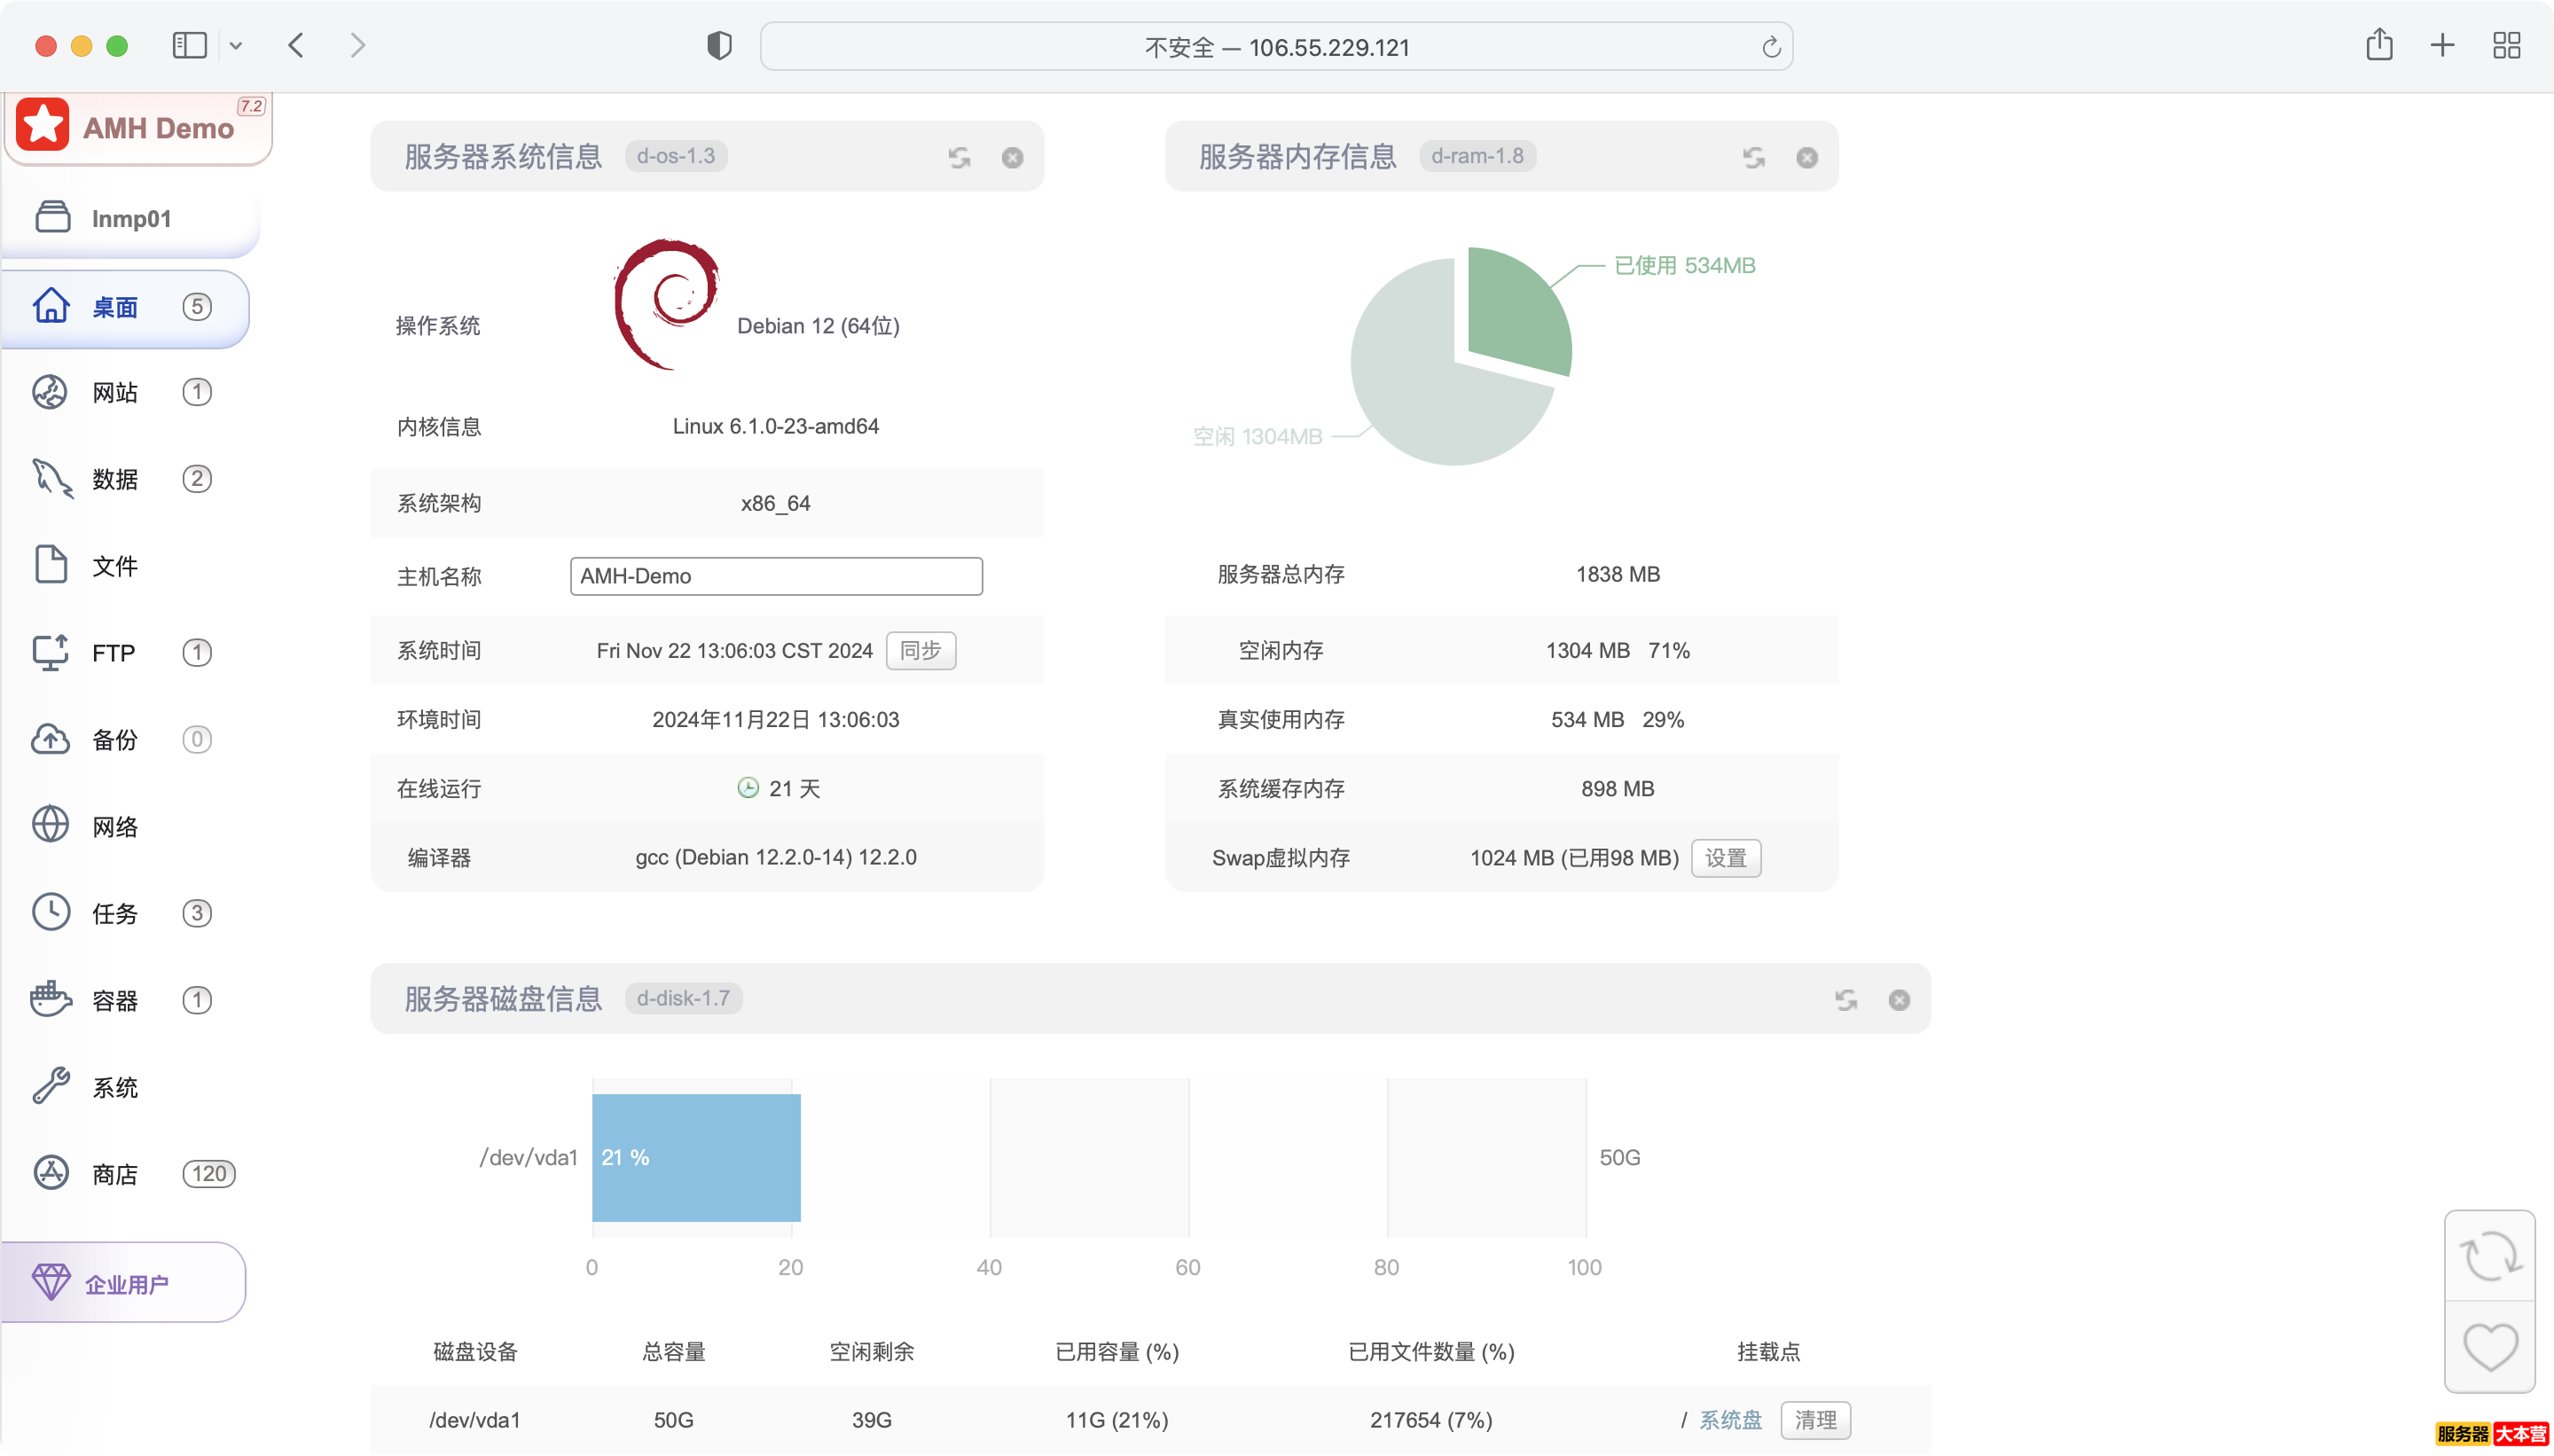Viewport: 2554px width, 1456px height.
Task: Click the 设置 Swap settings button
Action: click(1725, 858)
